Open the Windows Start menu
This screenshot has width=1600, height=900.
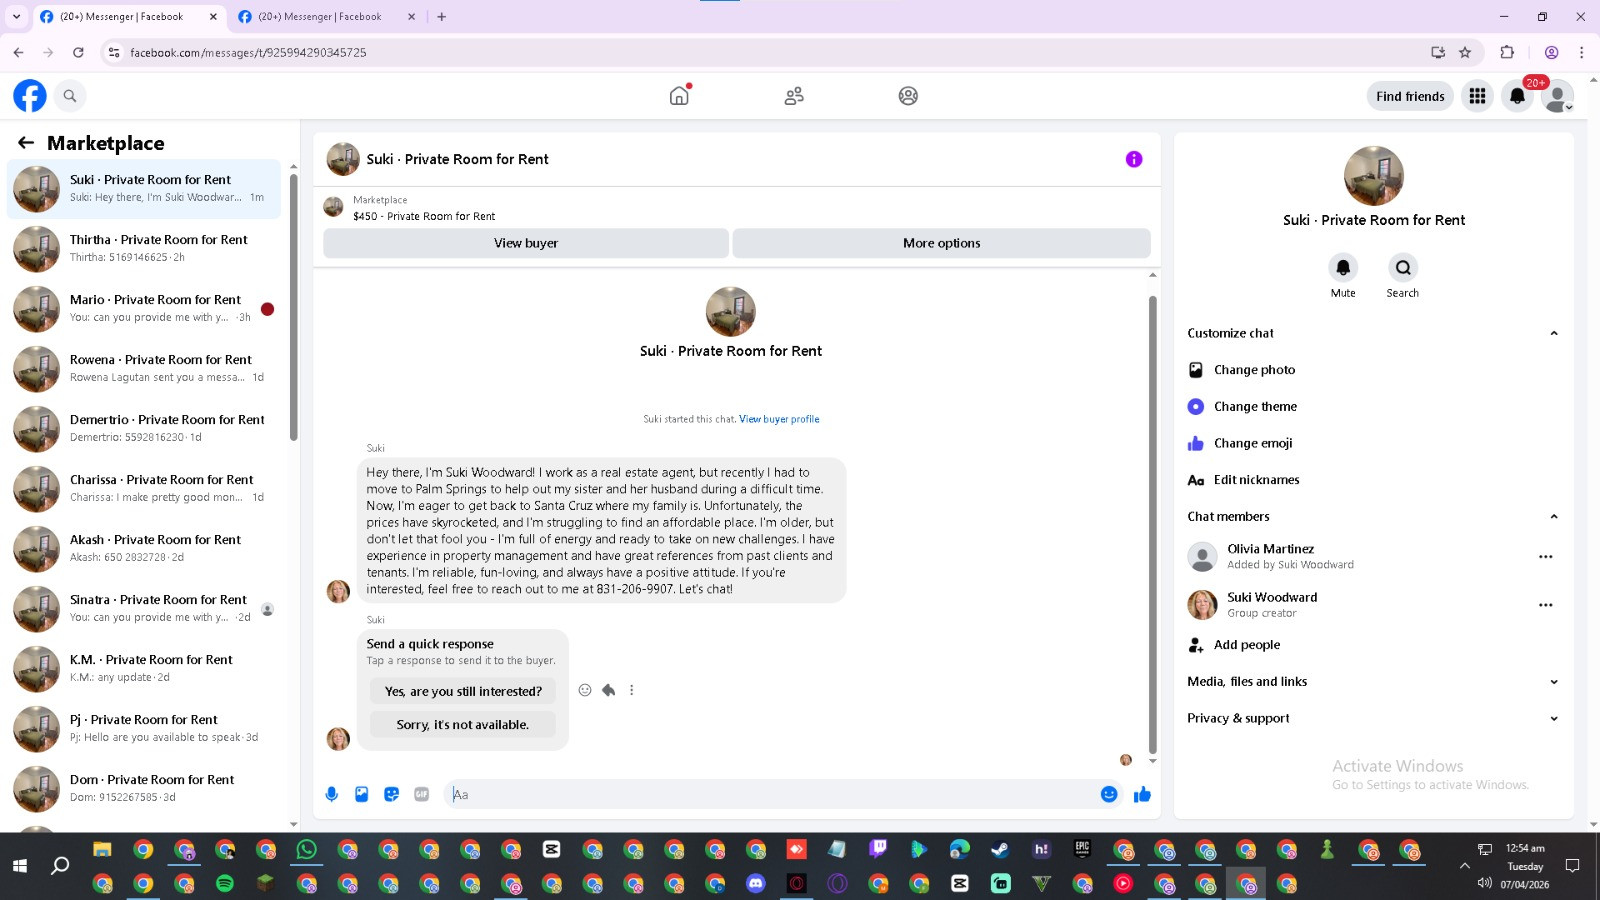click(20, 865)
